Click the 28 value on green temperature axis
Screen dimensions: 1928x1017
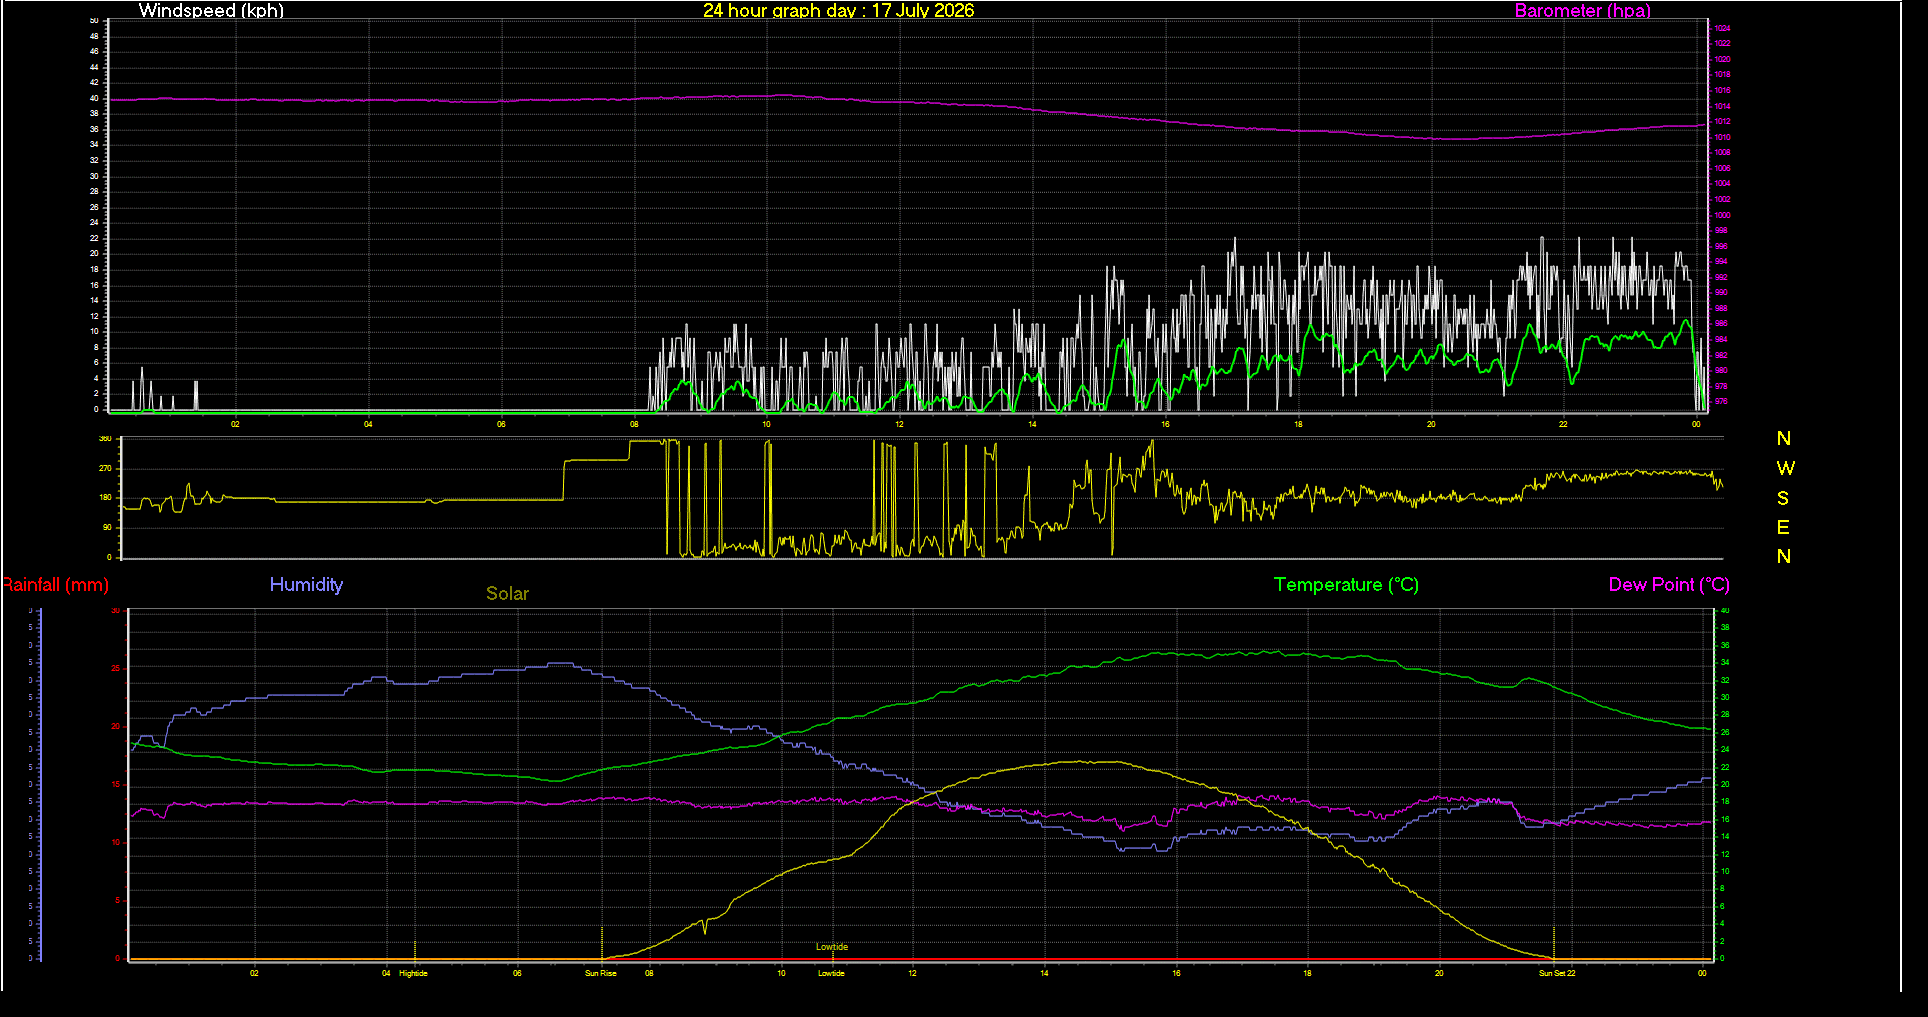coord(1724,715)
